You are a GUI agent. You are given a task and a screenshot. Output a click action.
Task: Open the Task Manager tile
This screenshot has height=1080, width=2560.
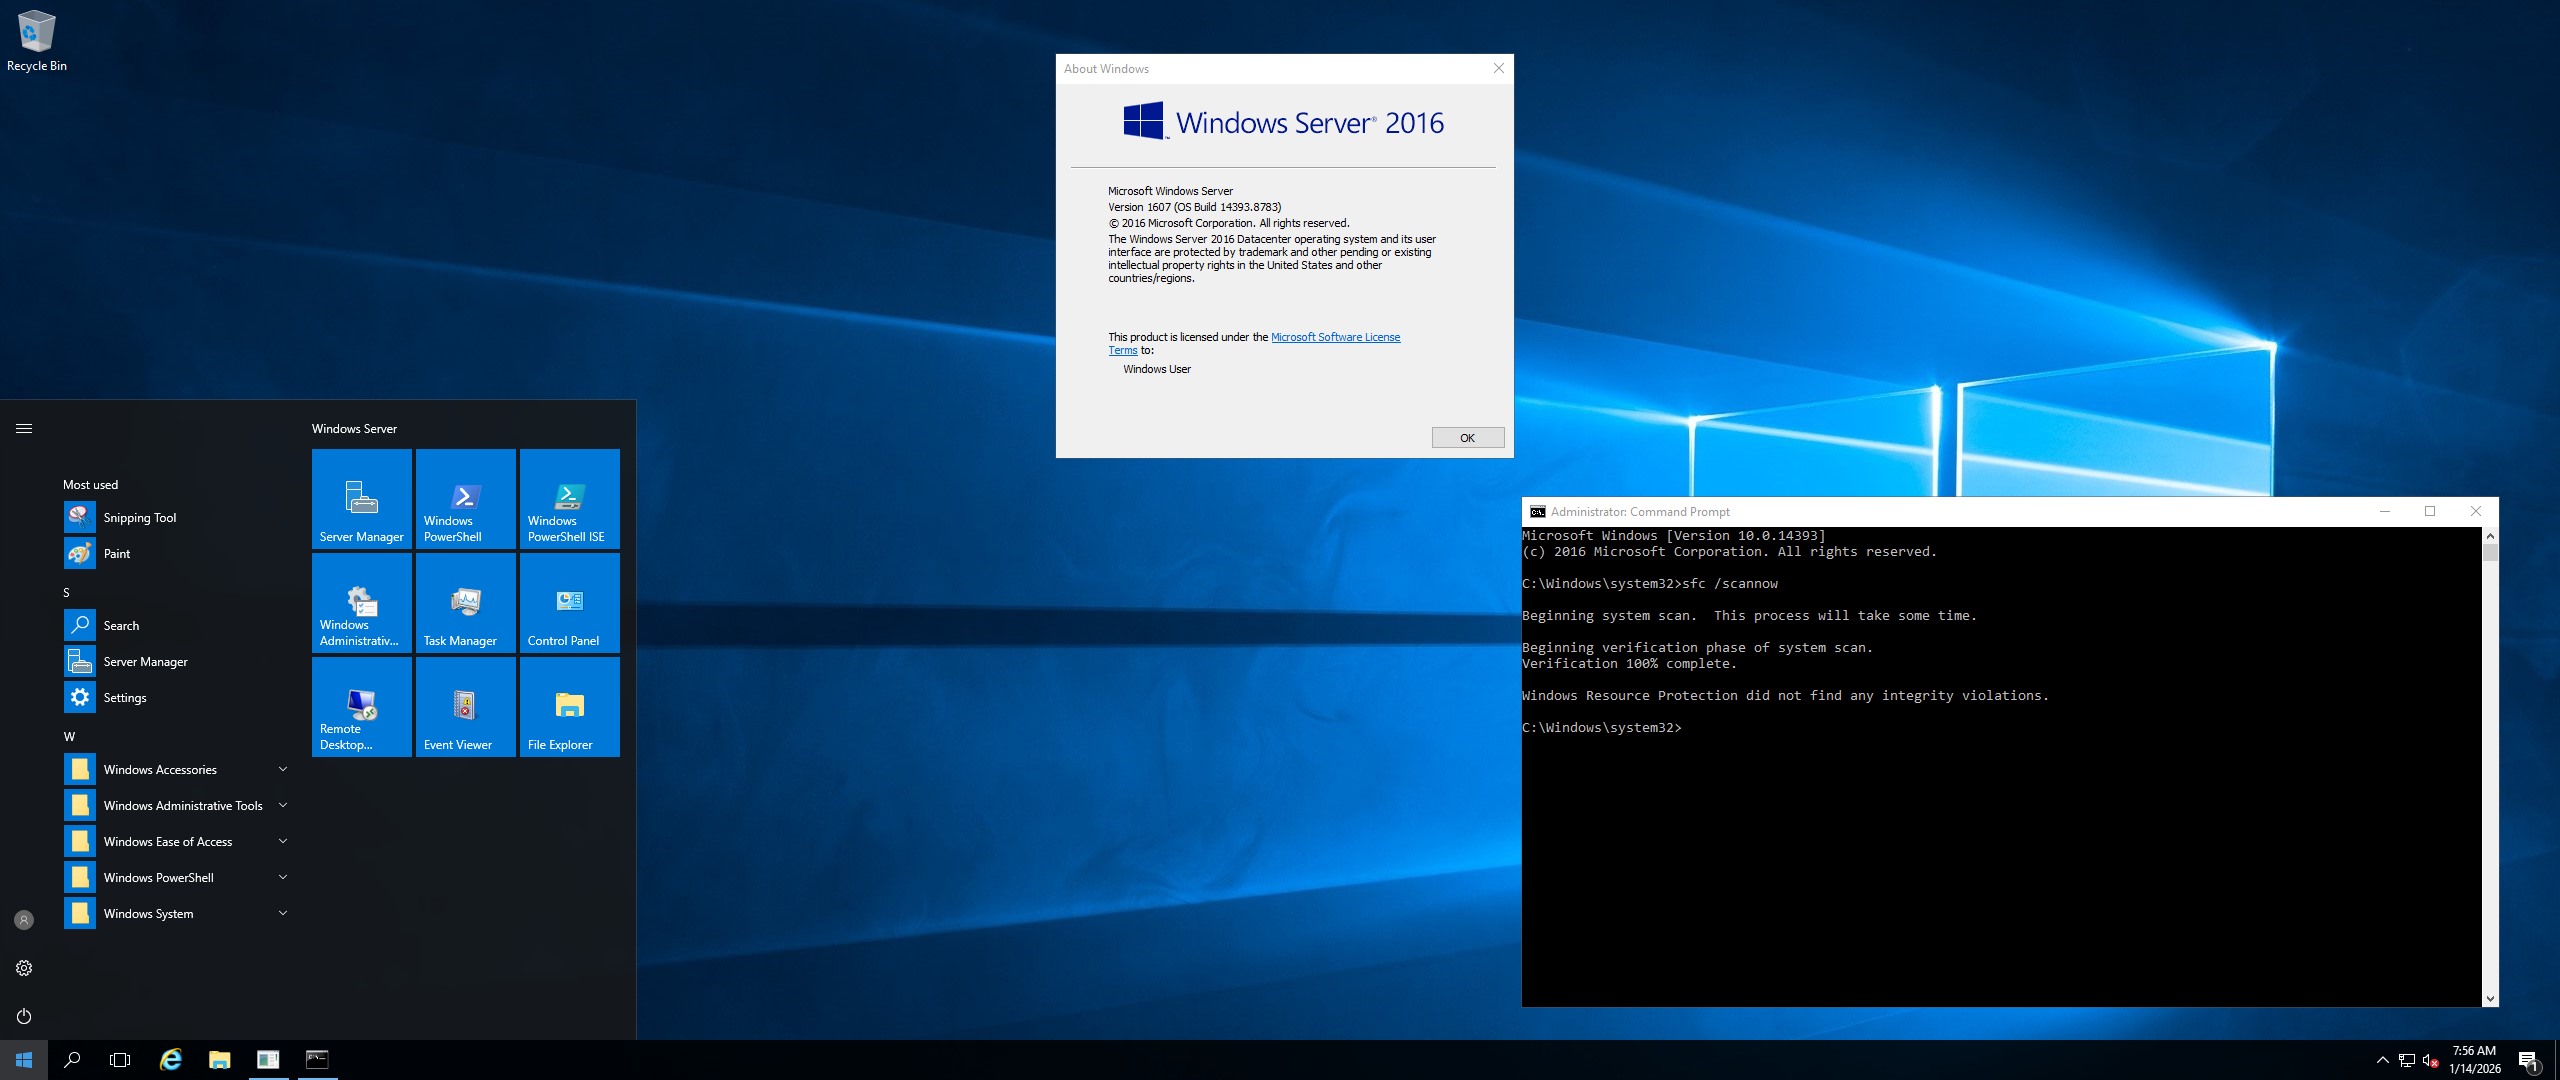(x=465, y=603)
